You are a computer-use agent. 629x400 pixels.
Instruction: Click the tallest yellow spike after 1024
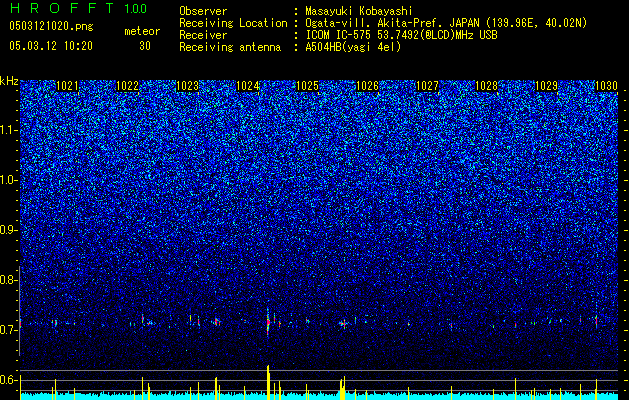(268, 382)
